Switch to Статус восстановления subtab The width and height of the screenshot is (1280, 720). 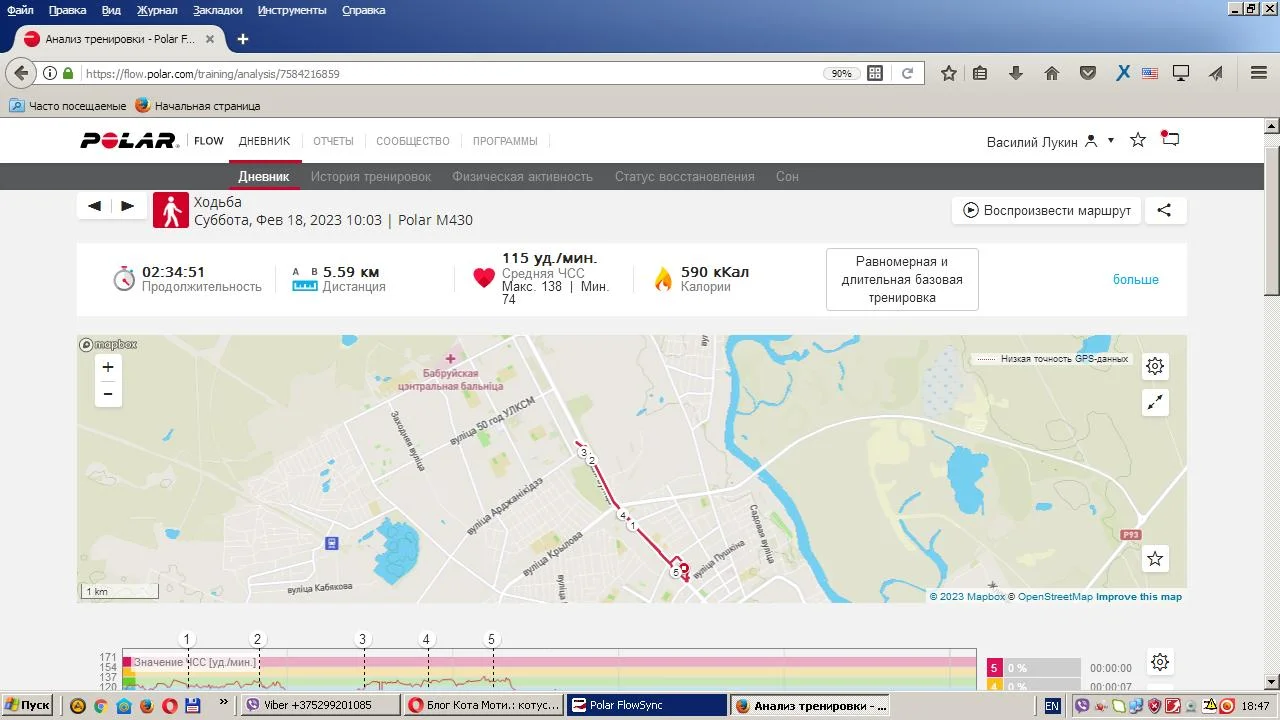(685, 176)
